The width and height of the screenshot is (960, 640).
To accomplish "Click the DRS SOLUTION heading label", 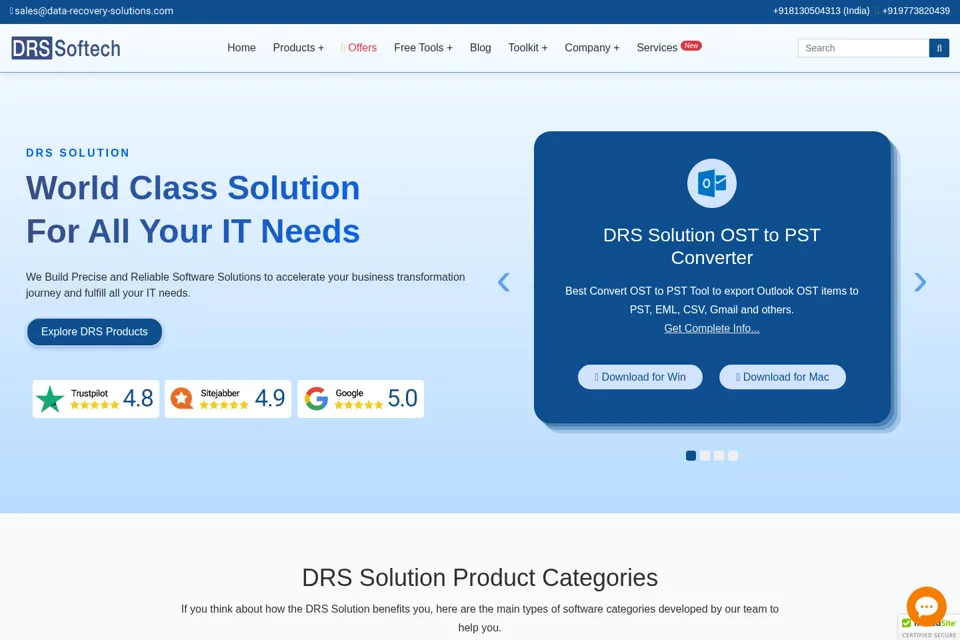I will pos(78,152).
